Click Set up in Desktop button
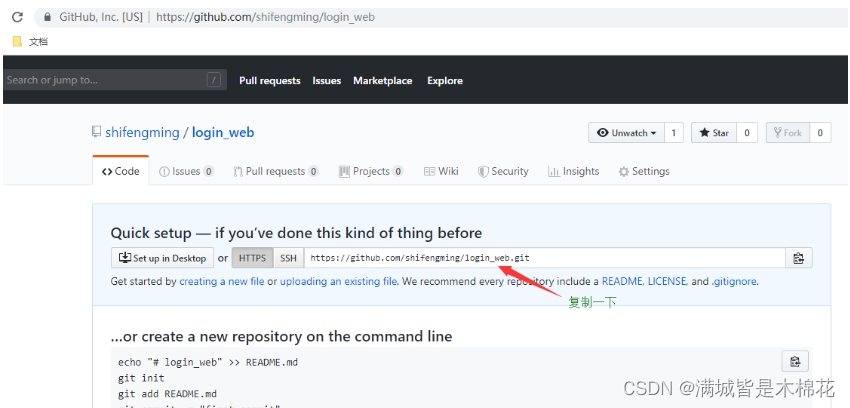Viewport: 850px width, 408px height. (162, 258)
